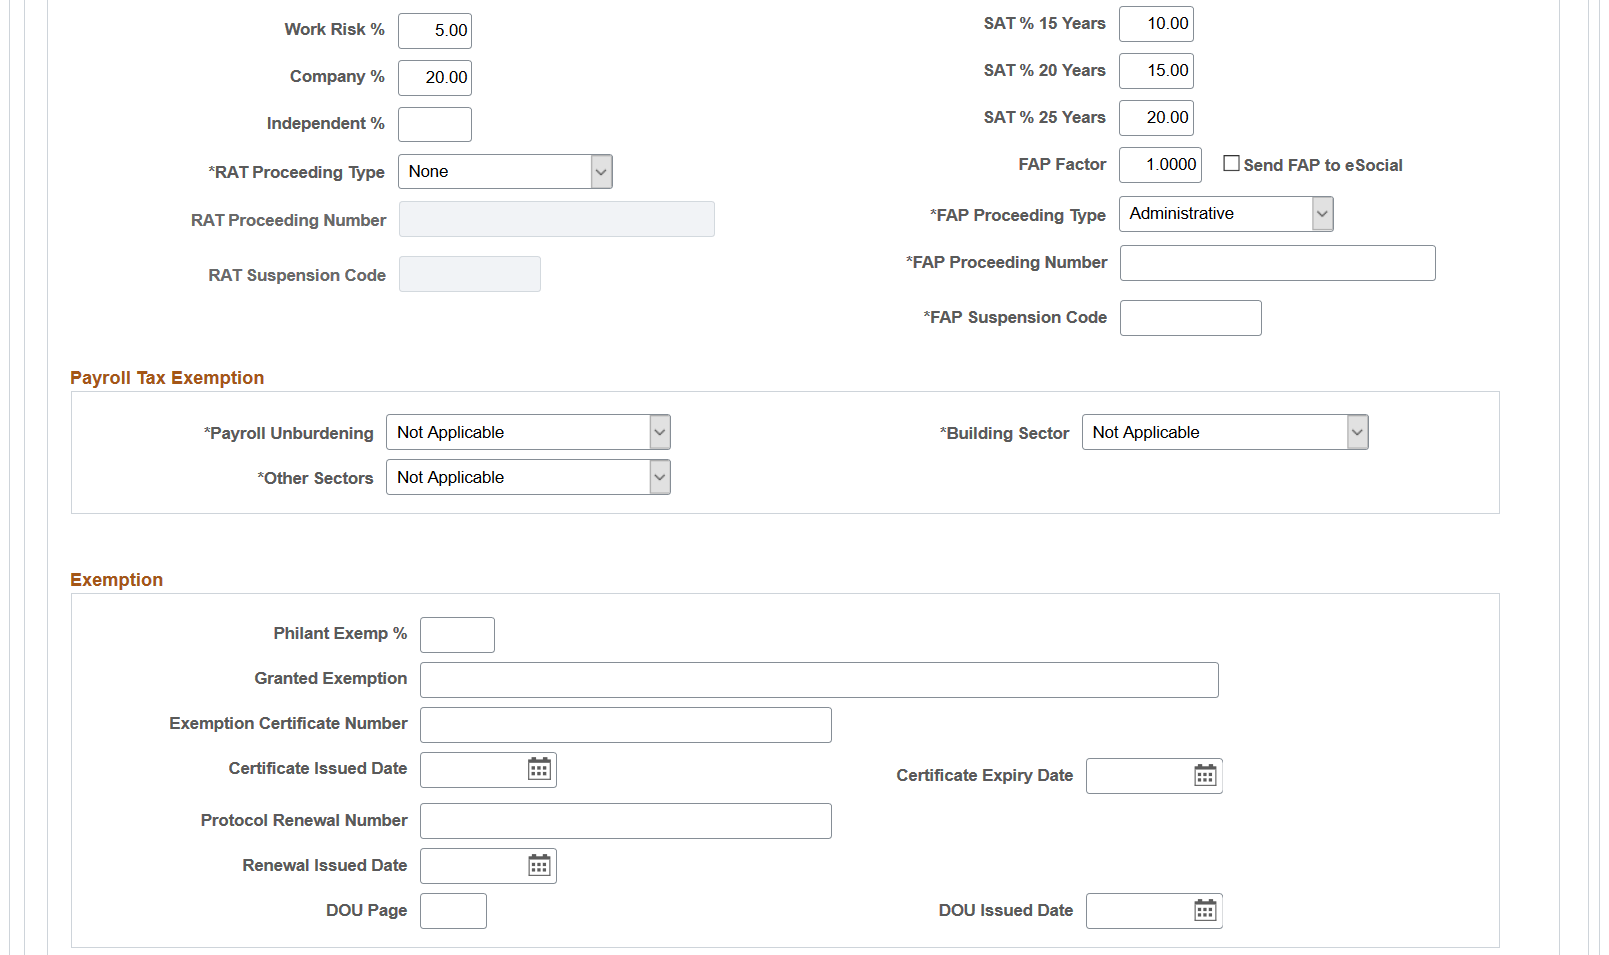The image size is (1609, 955).
Task: Expand the RAT Proceeding Type dropdown
Action: [x=505, y=172]
